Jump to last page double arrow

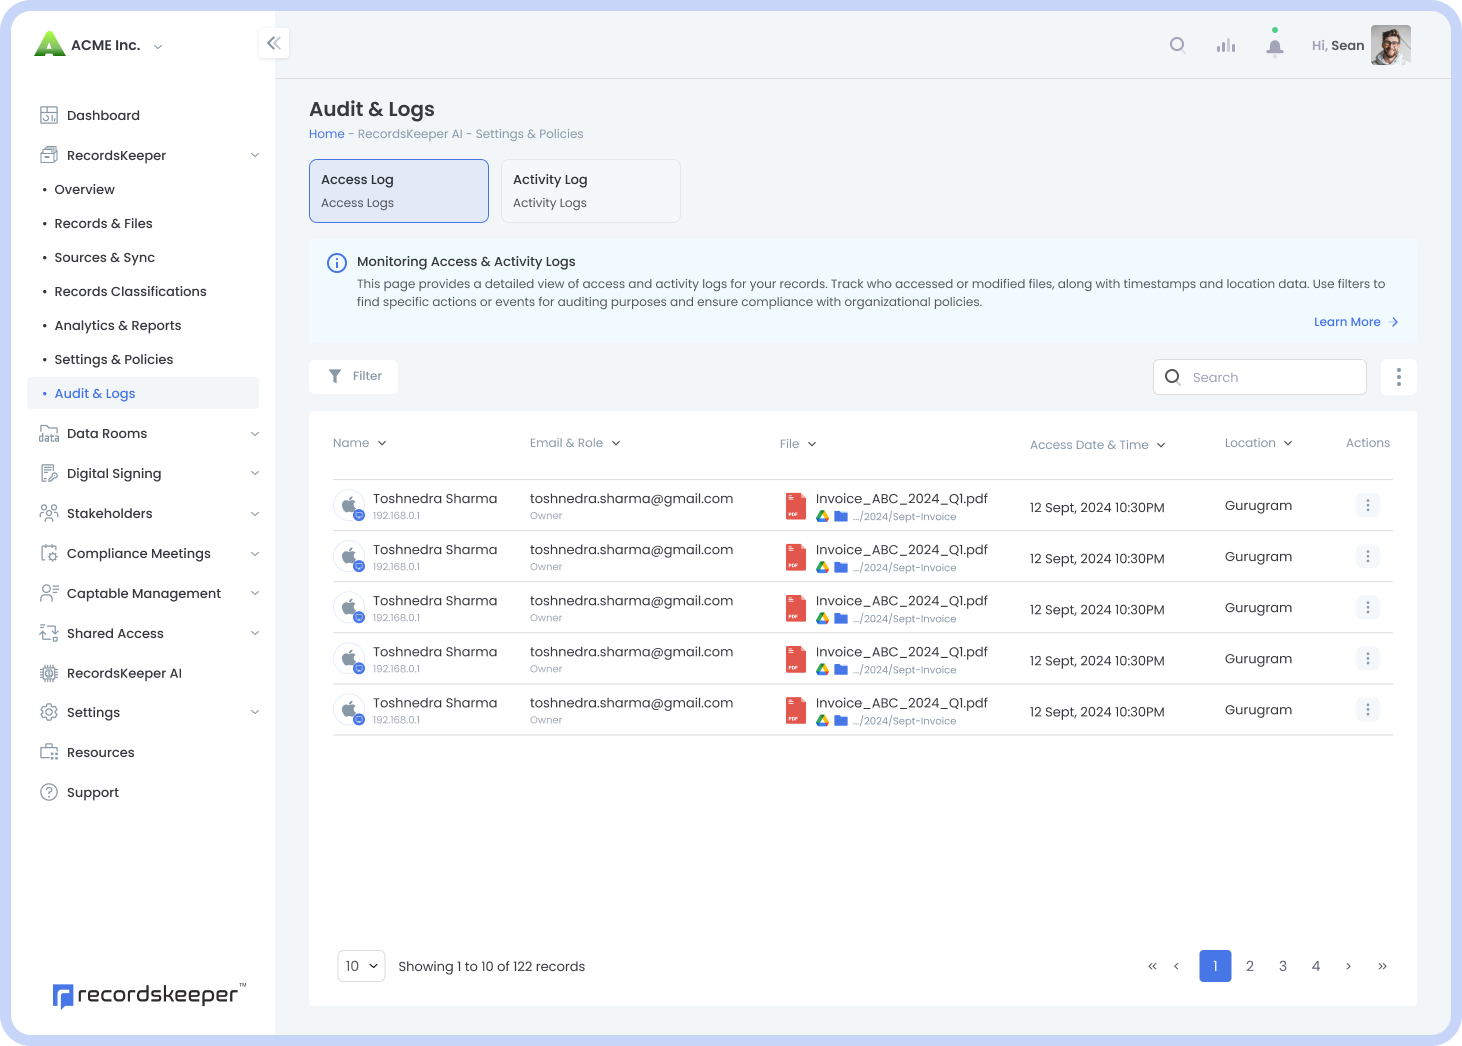click(1382, 966)
